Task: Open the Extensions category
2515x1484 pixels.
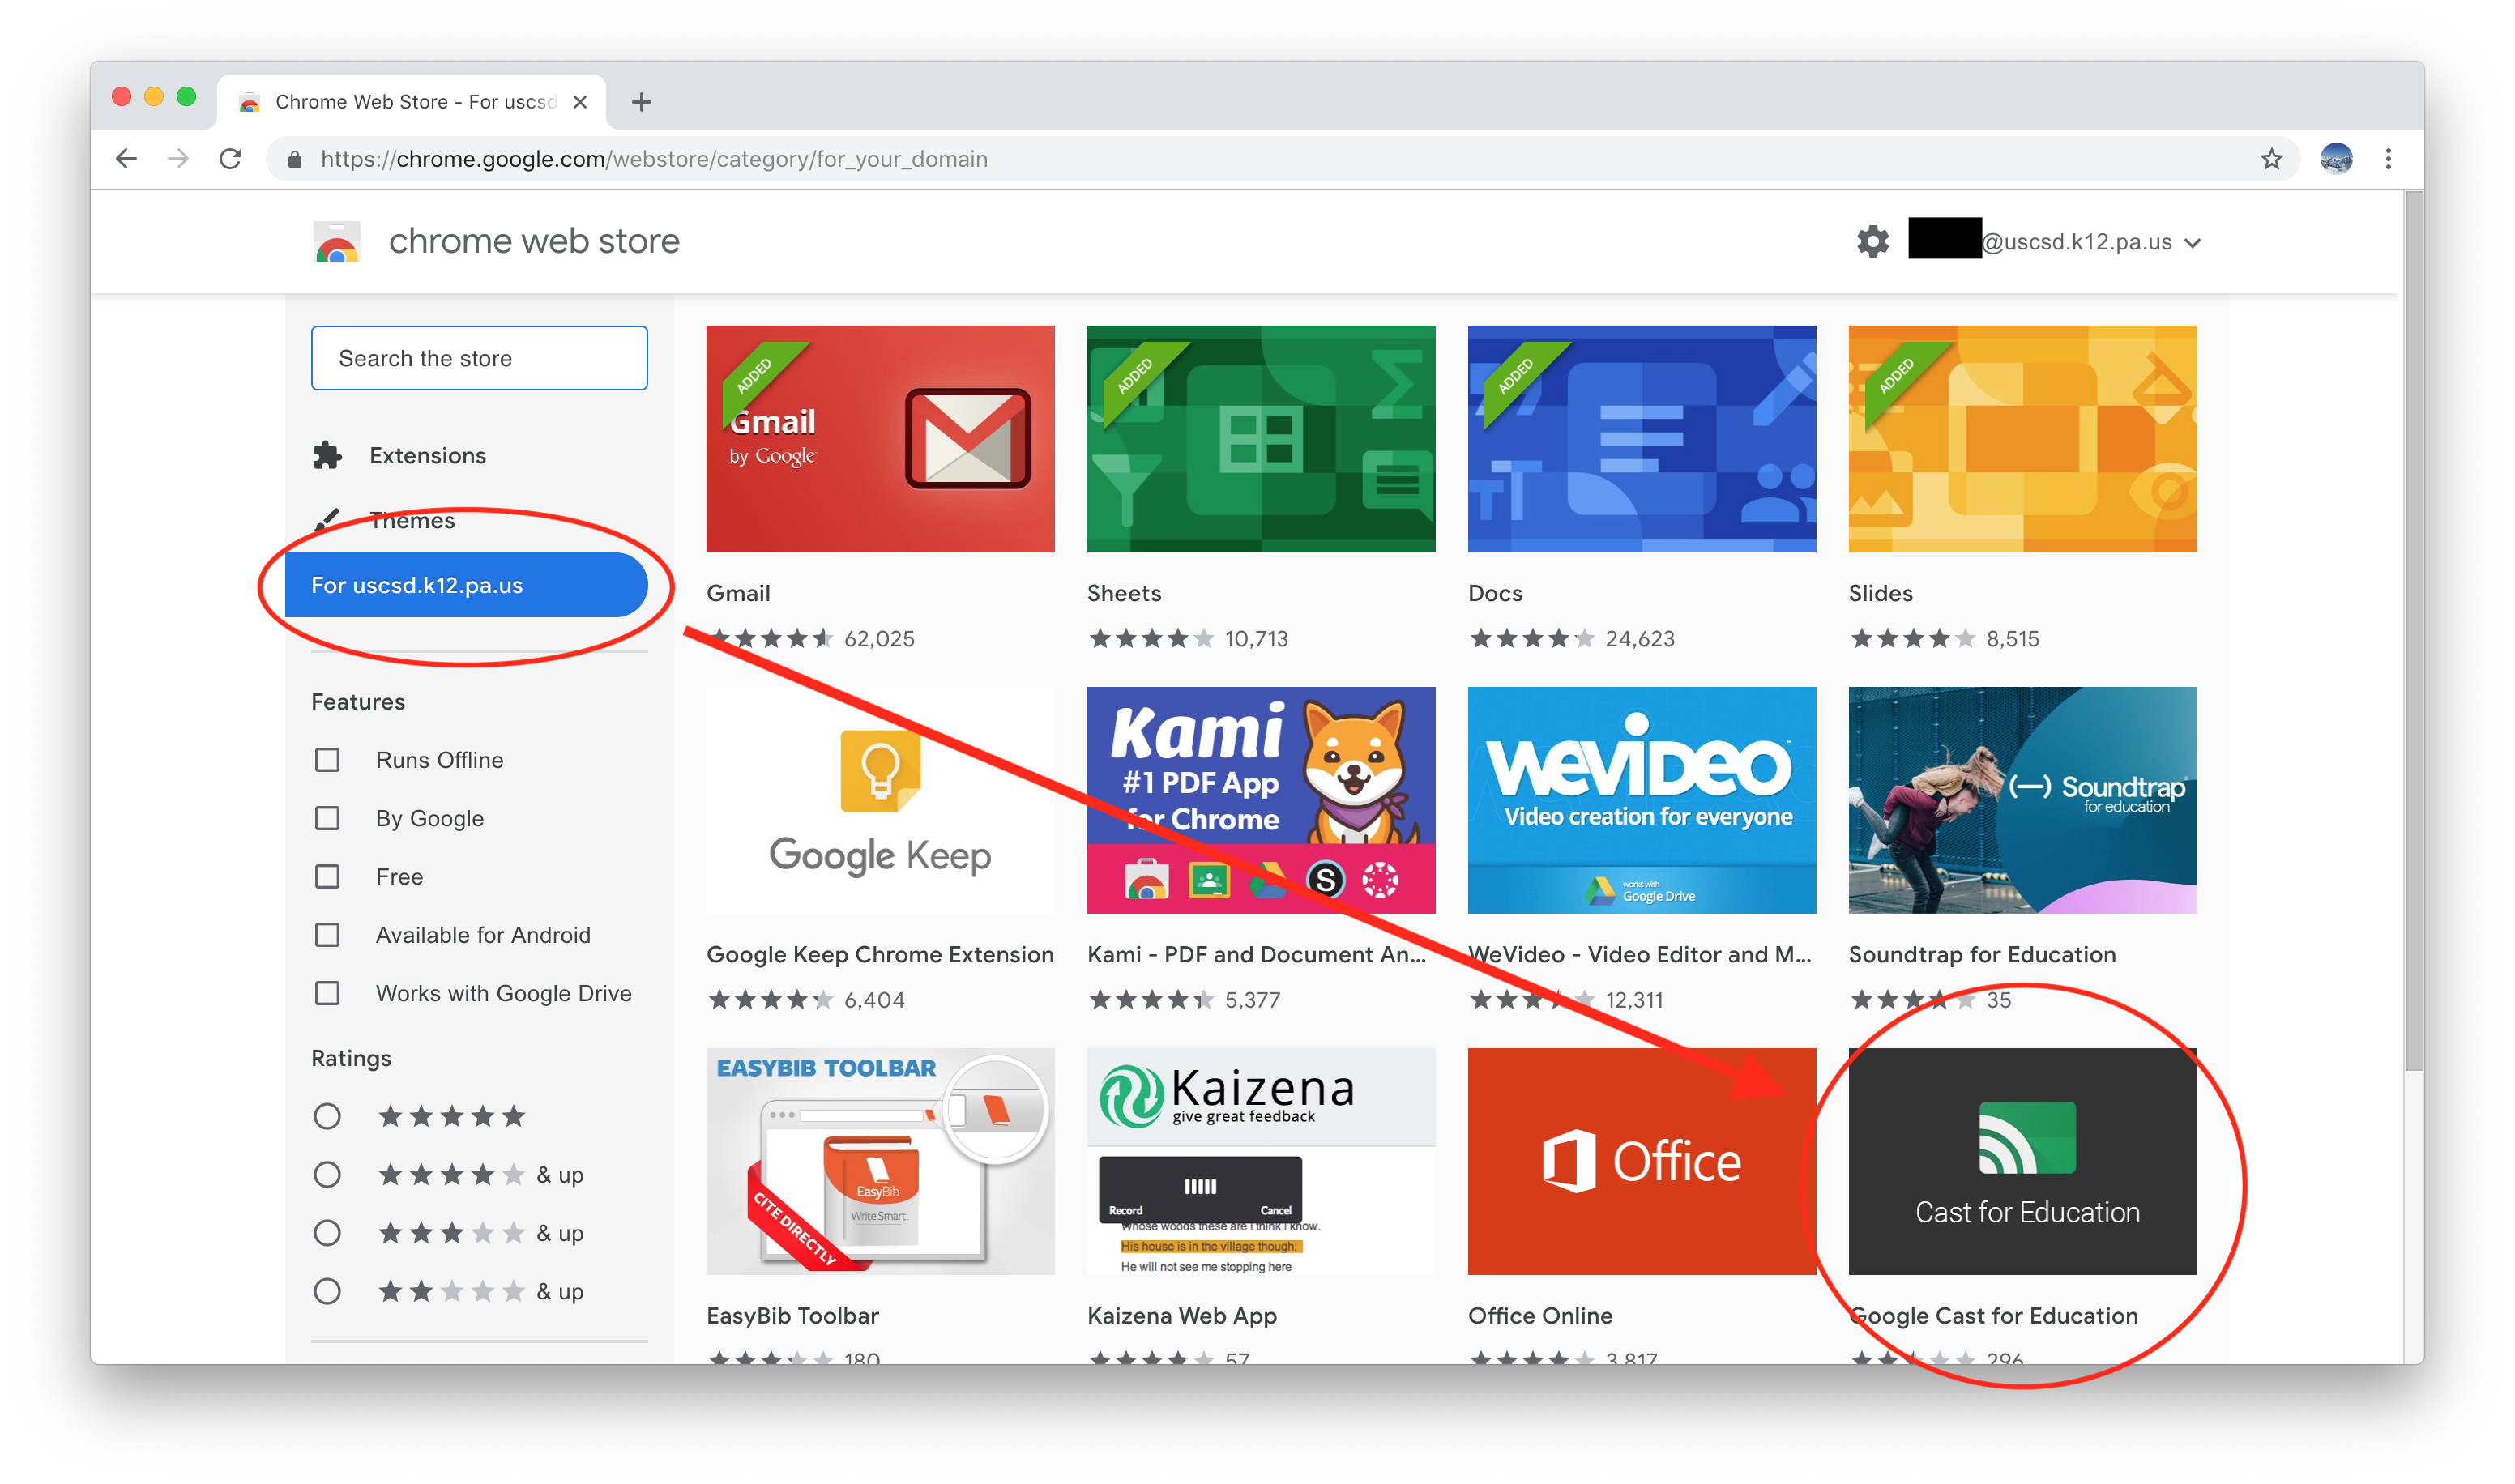Action: 427,456
